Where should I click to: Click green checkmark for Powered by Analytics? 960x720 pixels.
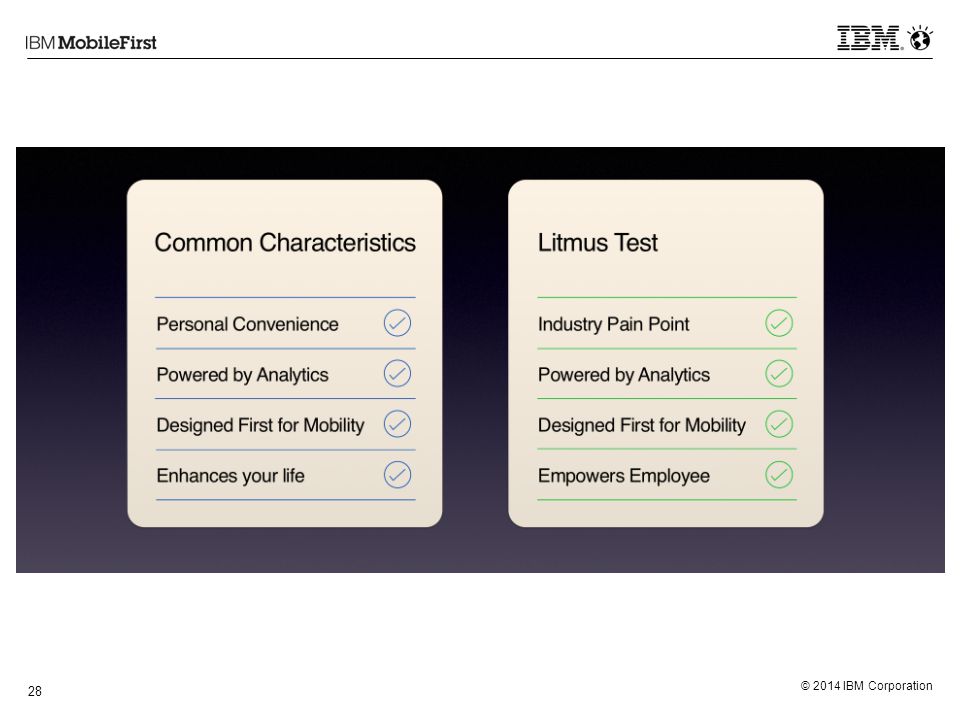tap(779, 373)
